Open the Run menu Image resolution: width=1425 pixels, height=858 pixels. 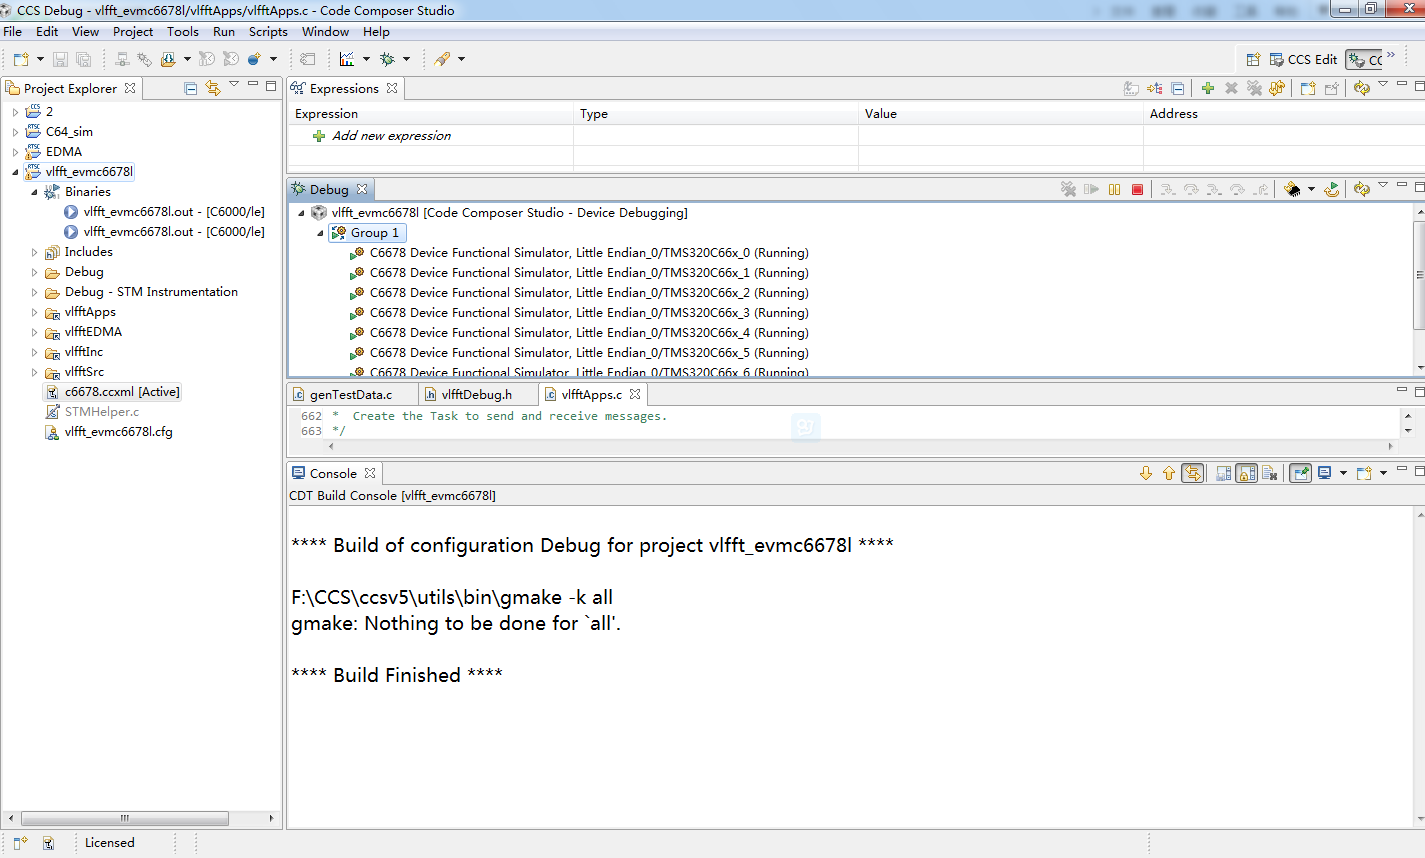pos(224,32)
